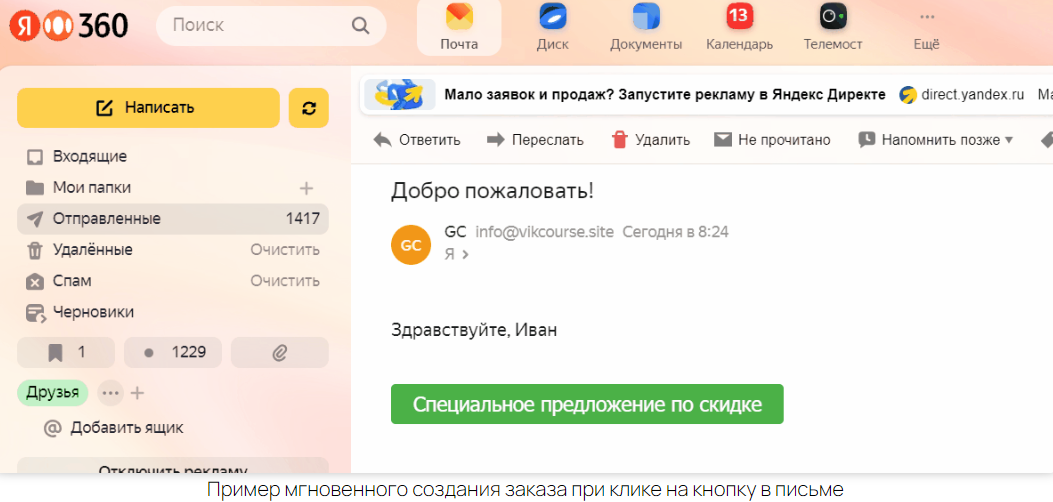1053x502 pixels.
Task: Open the Календарь service
Action: (x=739, y=27)
